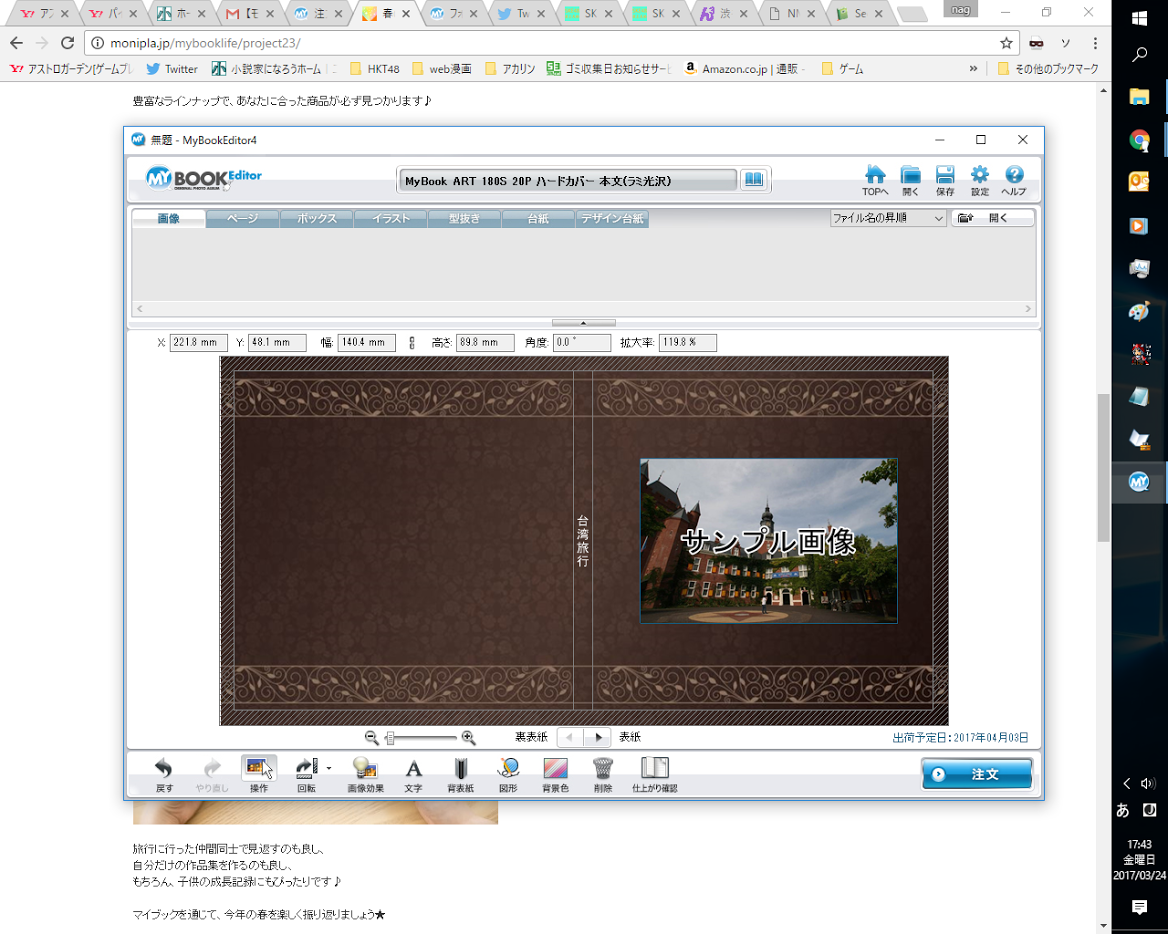Open the 背表紙 spine tool
The height and width of the screenshot is (934, 1168).
(x=460, y=769)
